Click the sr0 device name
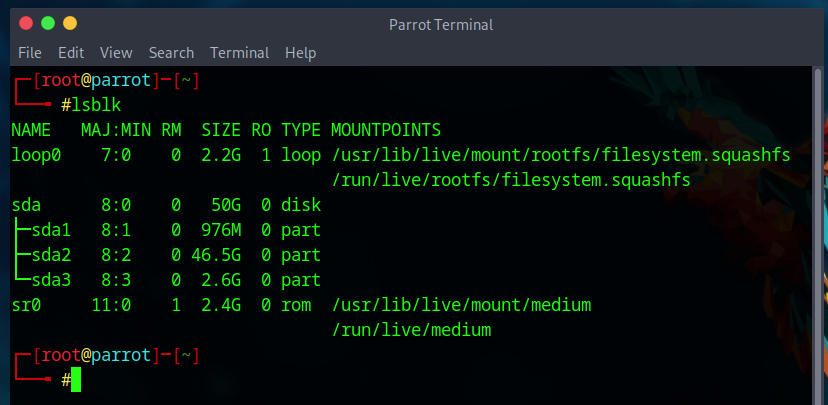This screenshot has width=828, height=405. click(x=26, y=305)
